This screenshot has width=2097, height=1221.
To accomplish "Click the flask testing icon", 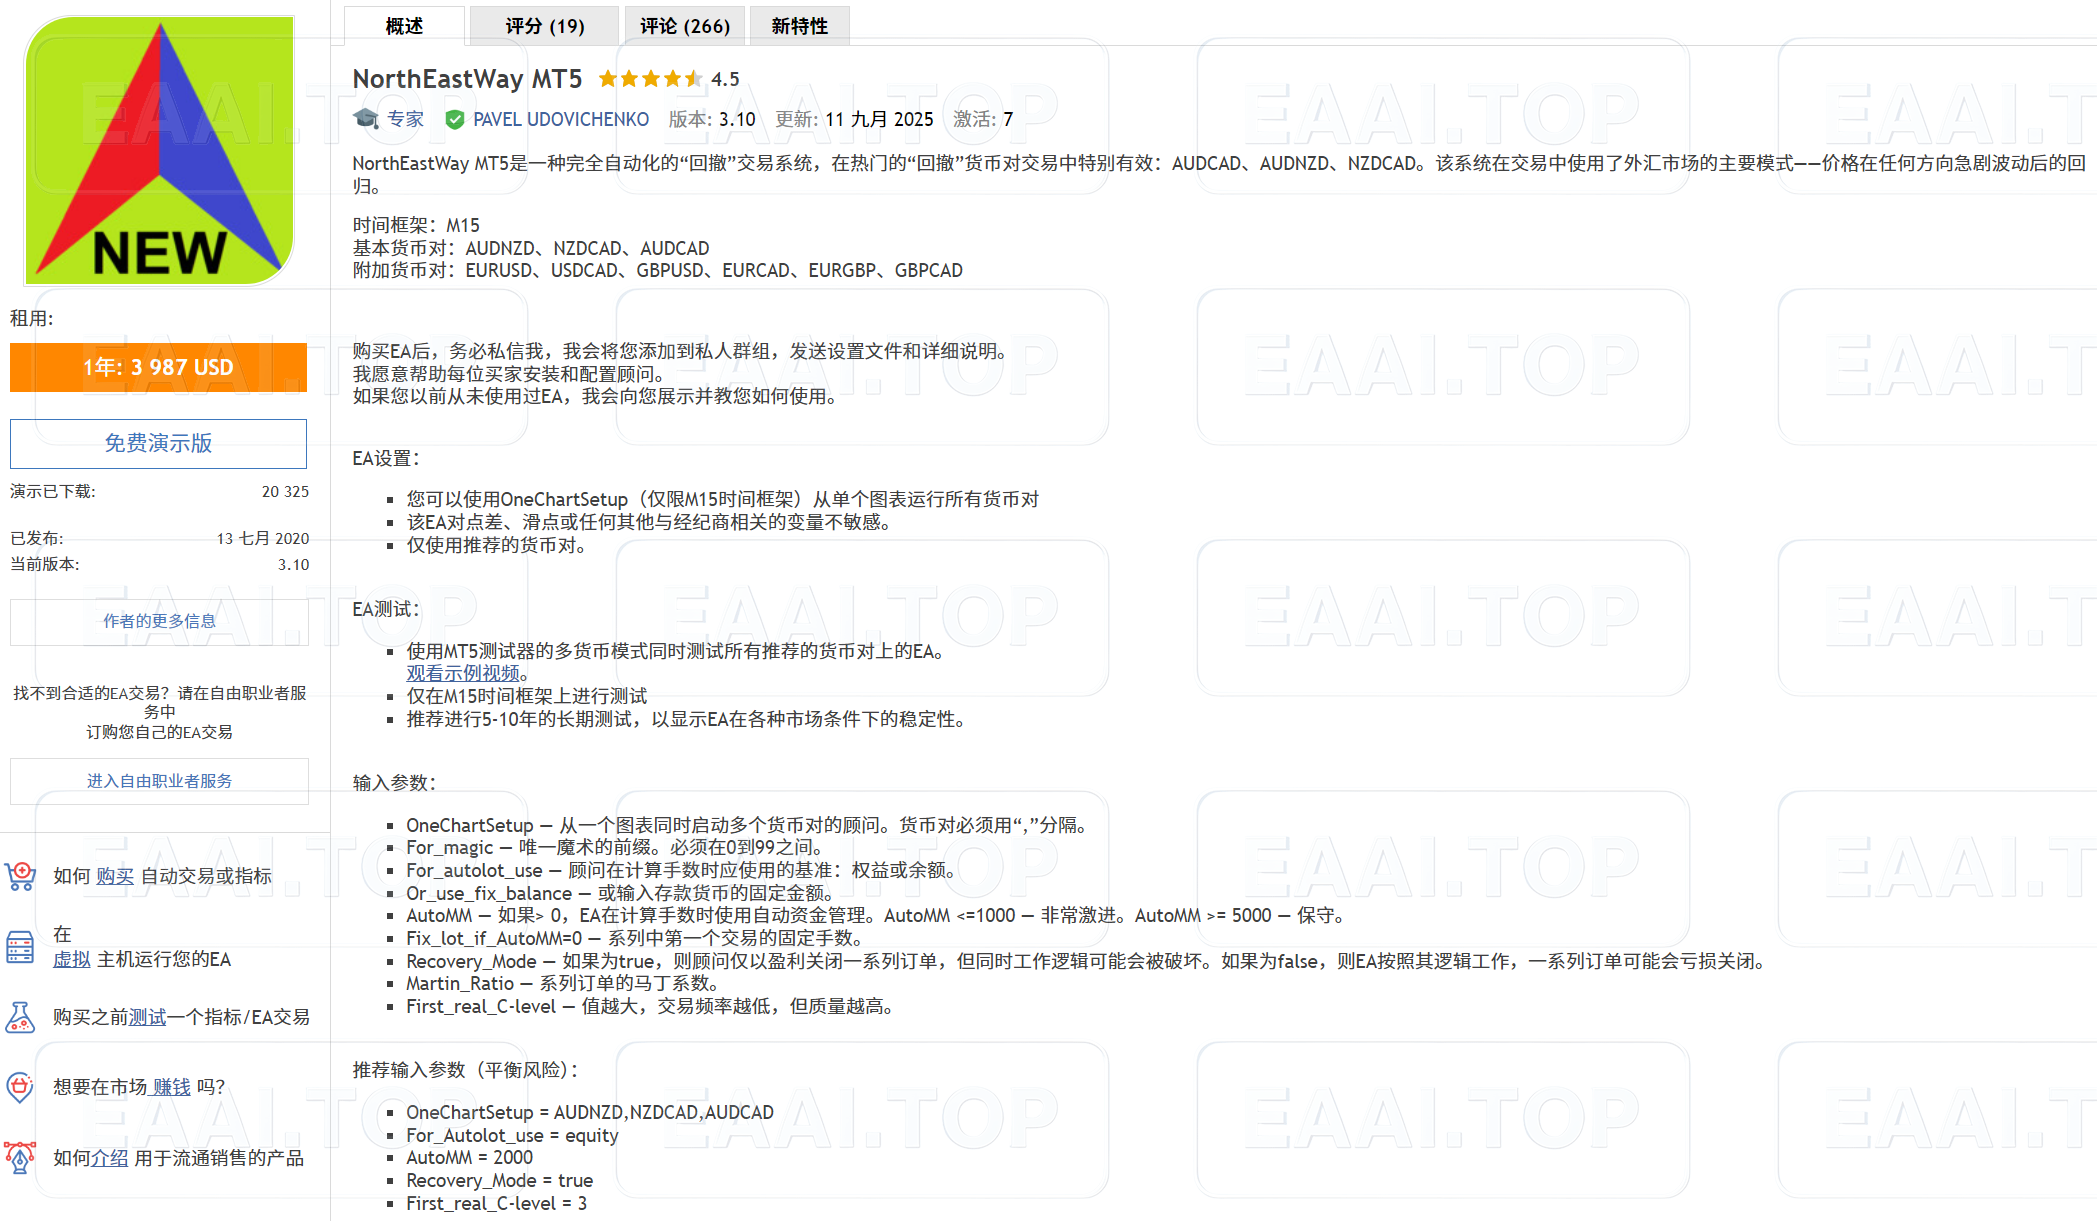I will pyautogui.click(x=21, y=1015).
